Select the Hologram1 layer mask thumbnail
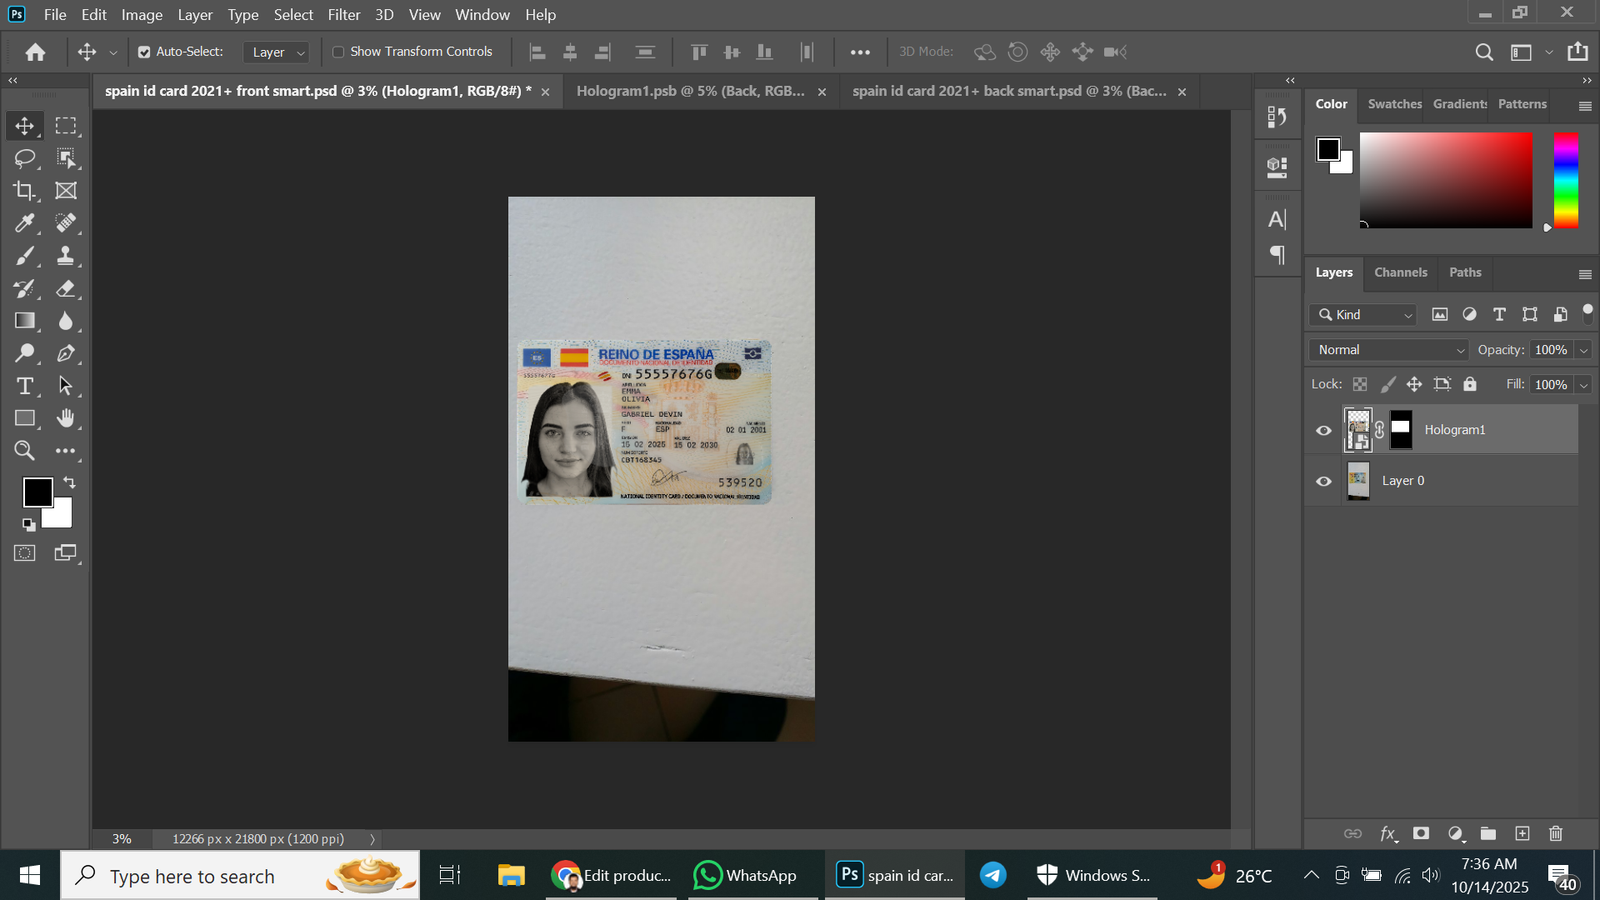1600x900 pixels. 1401,430
